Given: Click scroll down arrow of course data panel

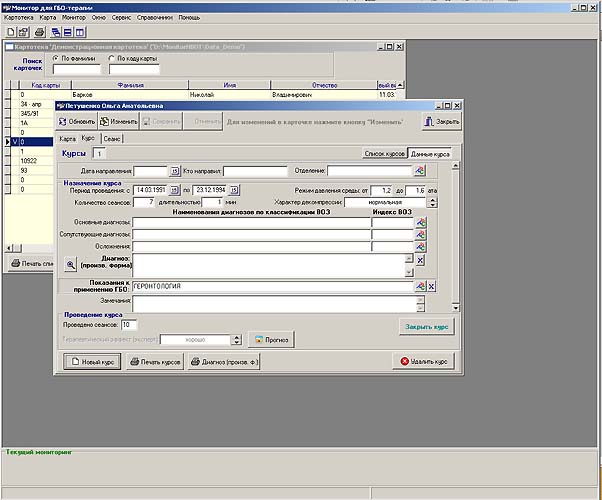Looking at the screenshot, I should pyautogui.click(x=455, y=308).
